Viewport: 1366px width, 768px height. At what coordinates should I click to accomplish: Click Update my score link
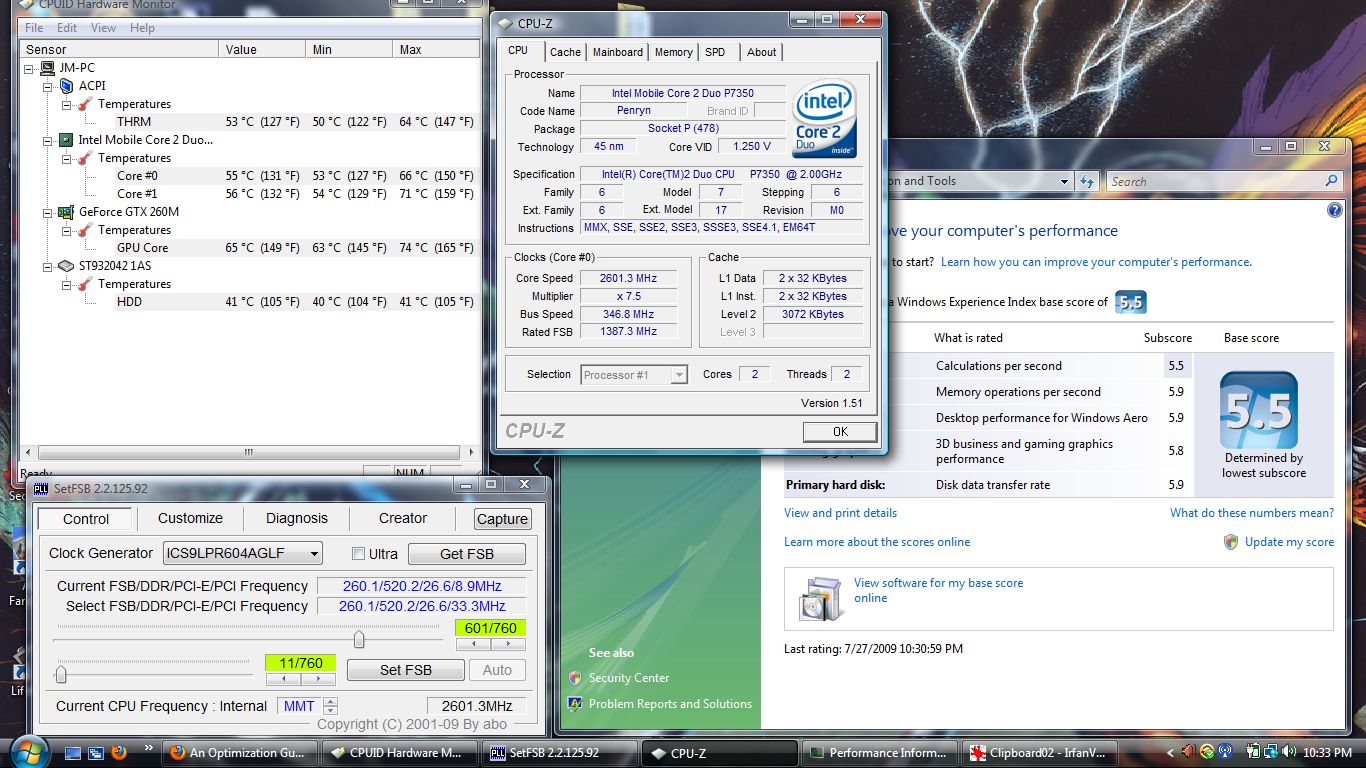1289,542
